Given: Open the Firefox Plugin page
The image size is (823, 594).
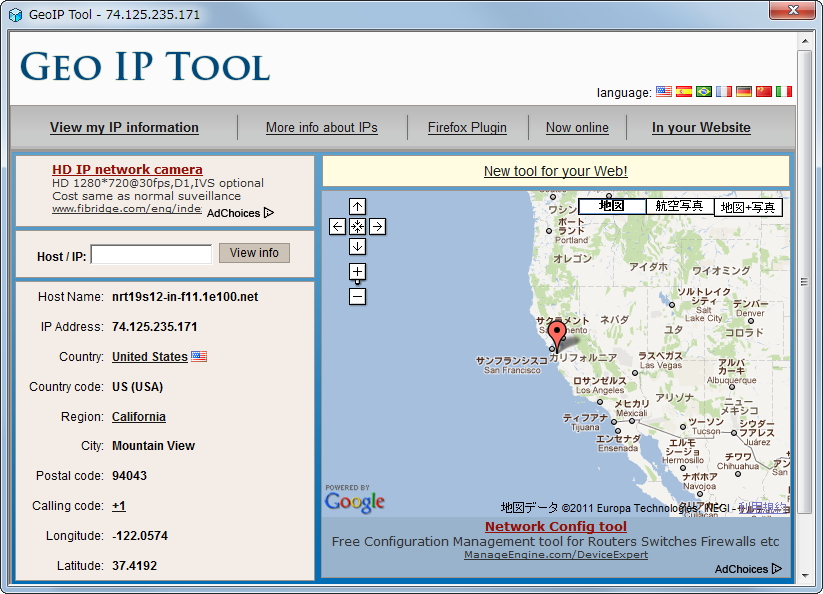Looking at the screenshot, I should 467,128.
